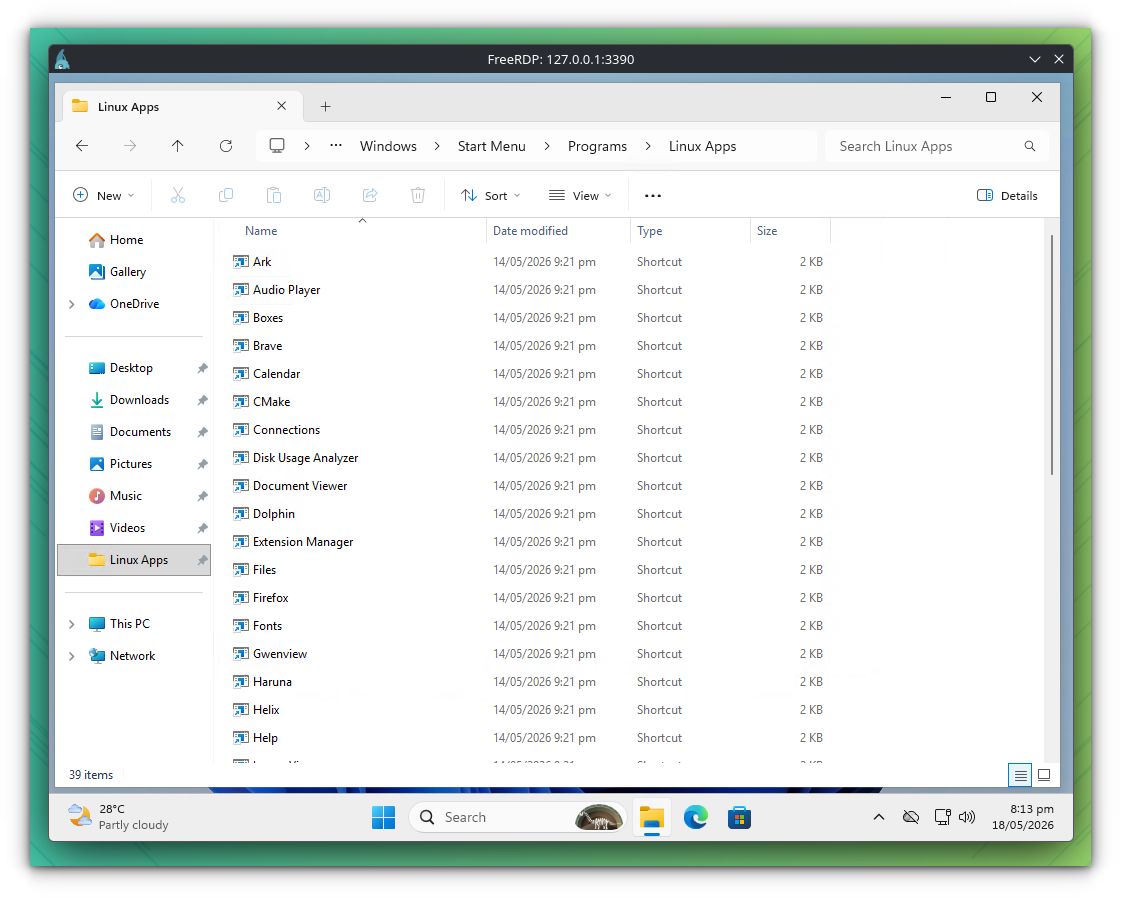Screen dimensions: 1121x898
Task: Unpin Documents from Quick access
Action: click(x=202, y=433)
